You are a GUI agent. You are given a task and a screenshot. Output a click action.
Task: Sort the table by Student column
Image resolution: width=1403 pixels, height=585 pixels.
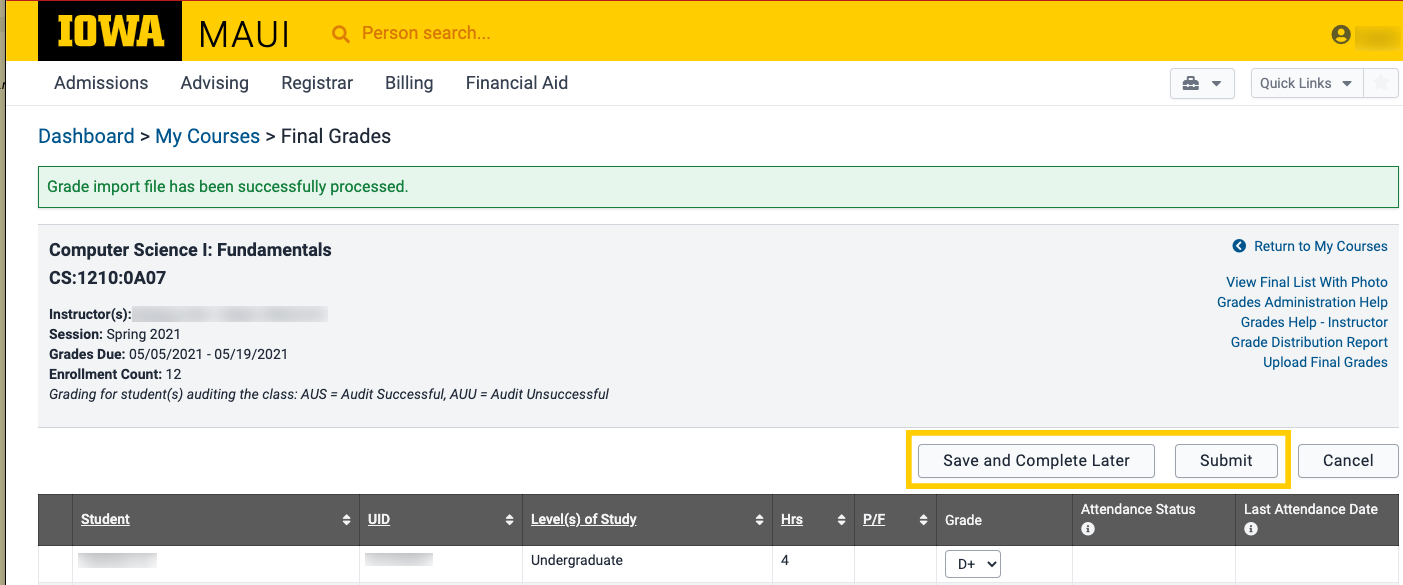tap(106, 519)
